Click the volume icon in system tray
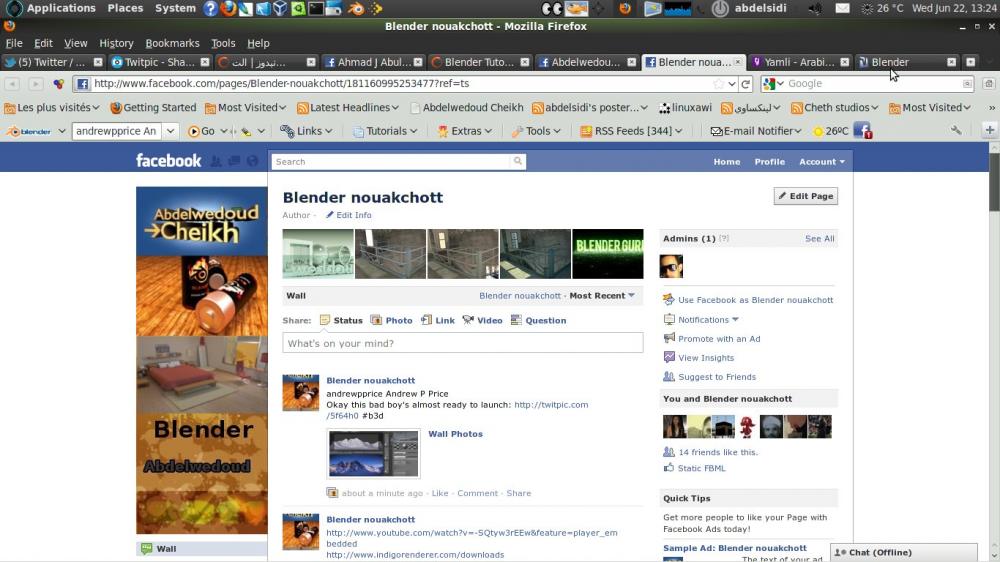 [815, 8]
